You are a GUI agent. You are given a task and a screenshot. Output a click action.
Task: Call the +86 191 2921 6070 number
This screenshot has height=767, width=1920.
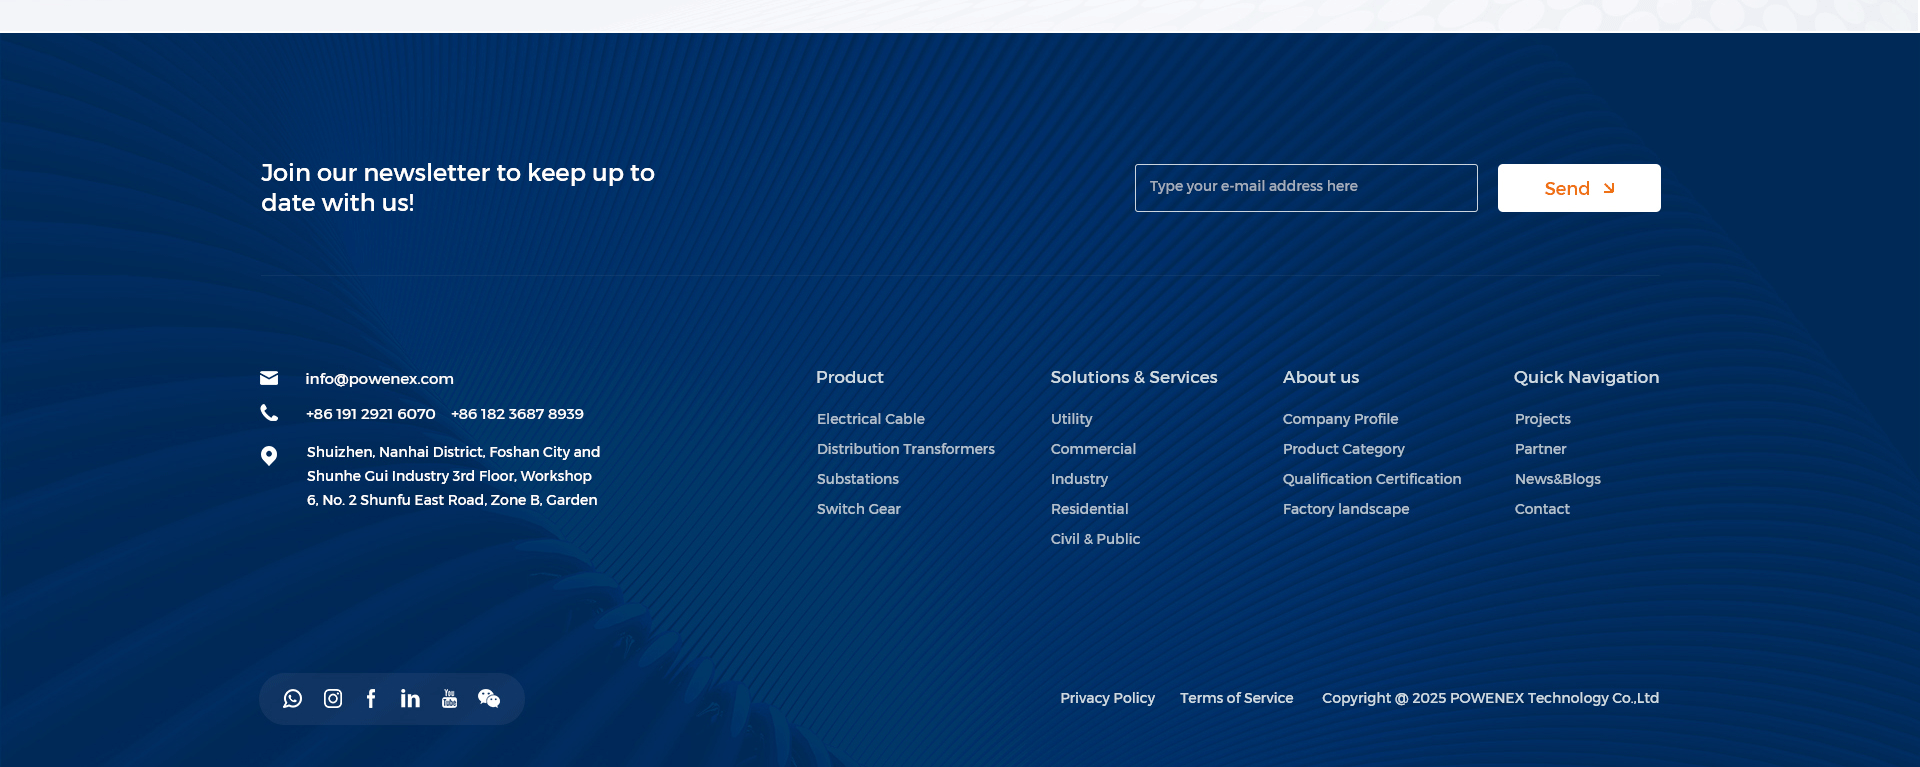click(x=370, y=414)
